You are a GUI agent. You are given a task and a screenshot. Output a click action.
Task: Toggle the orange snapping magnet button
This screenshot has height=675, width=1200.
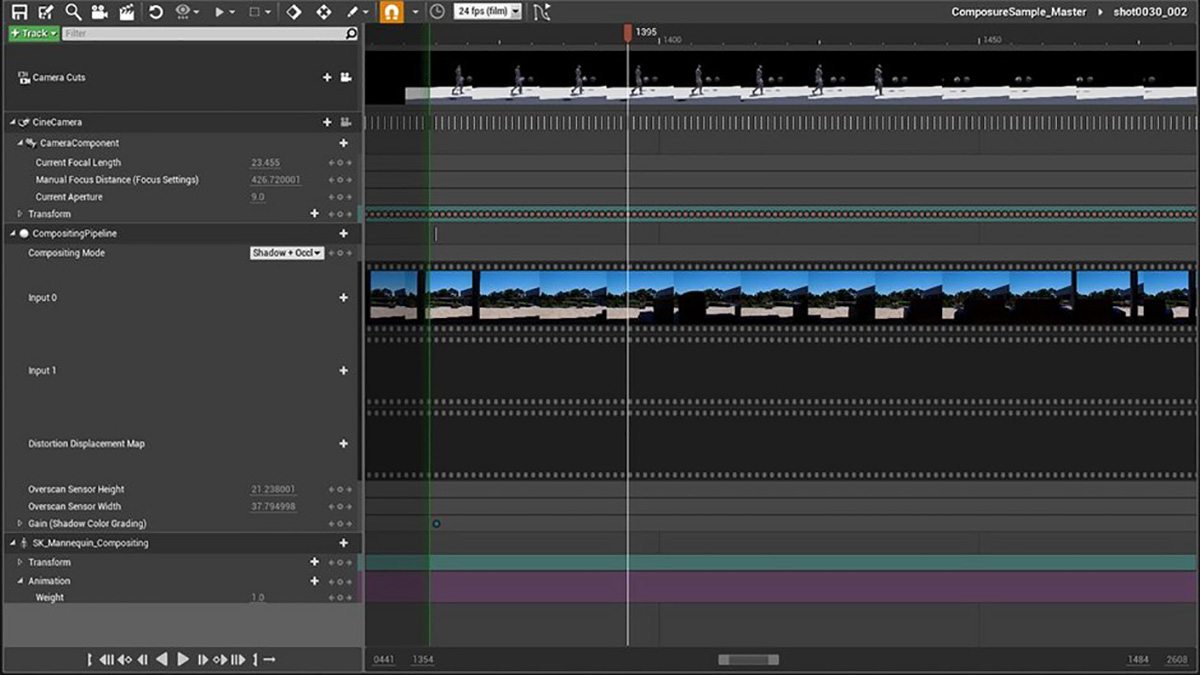click(x=392, y=12)
